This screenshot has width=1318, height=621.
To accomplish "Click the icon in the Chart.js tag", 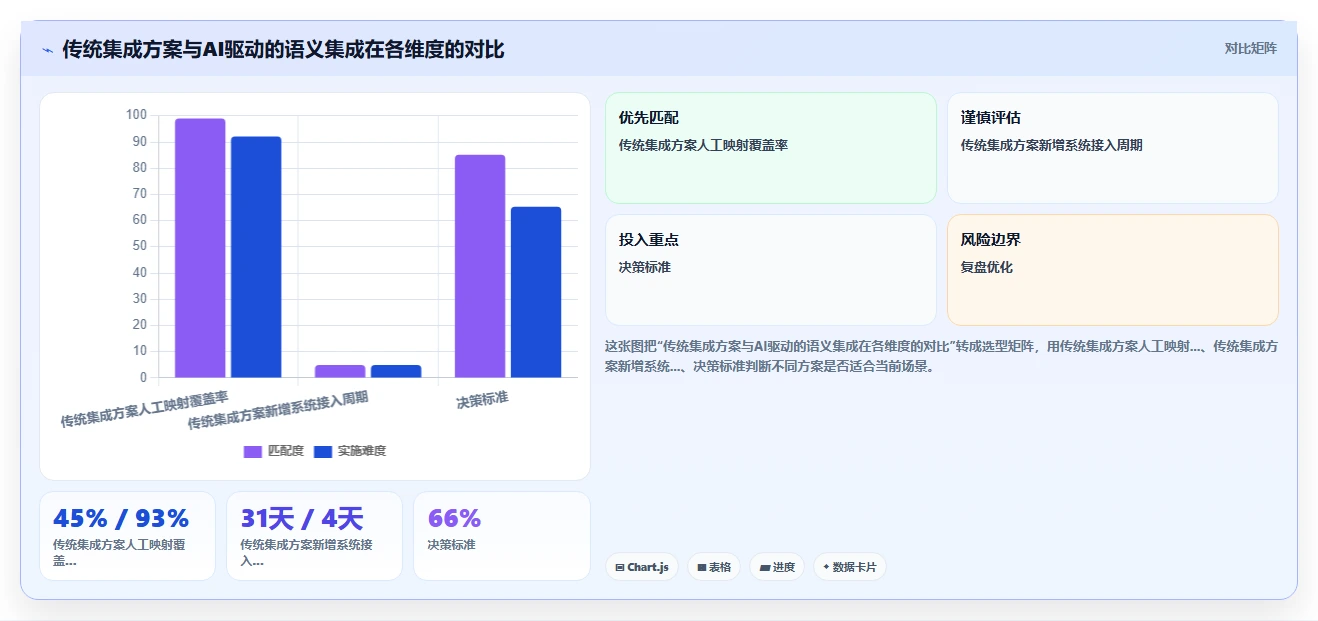I will pos(620,567).
